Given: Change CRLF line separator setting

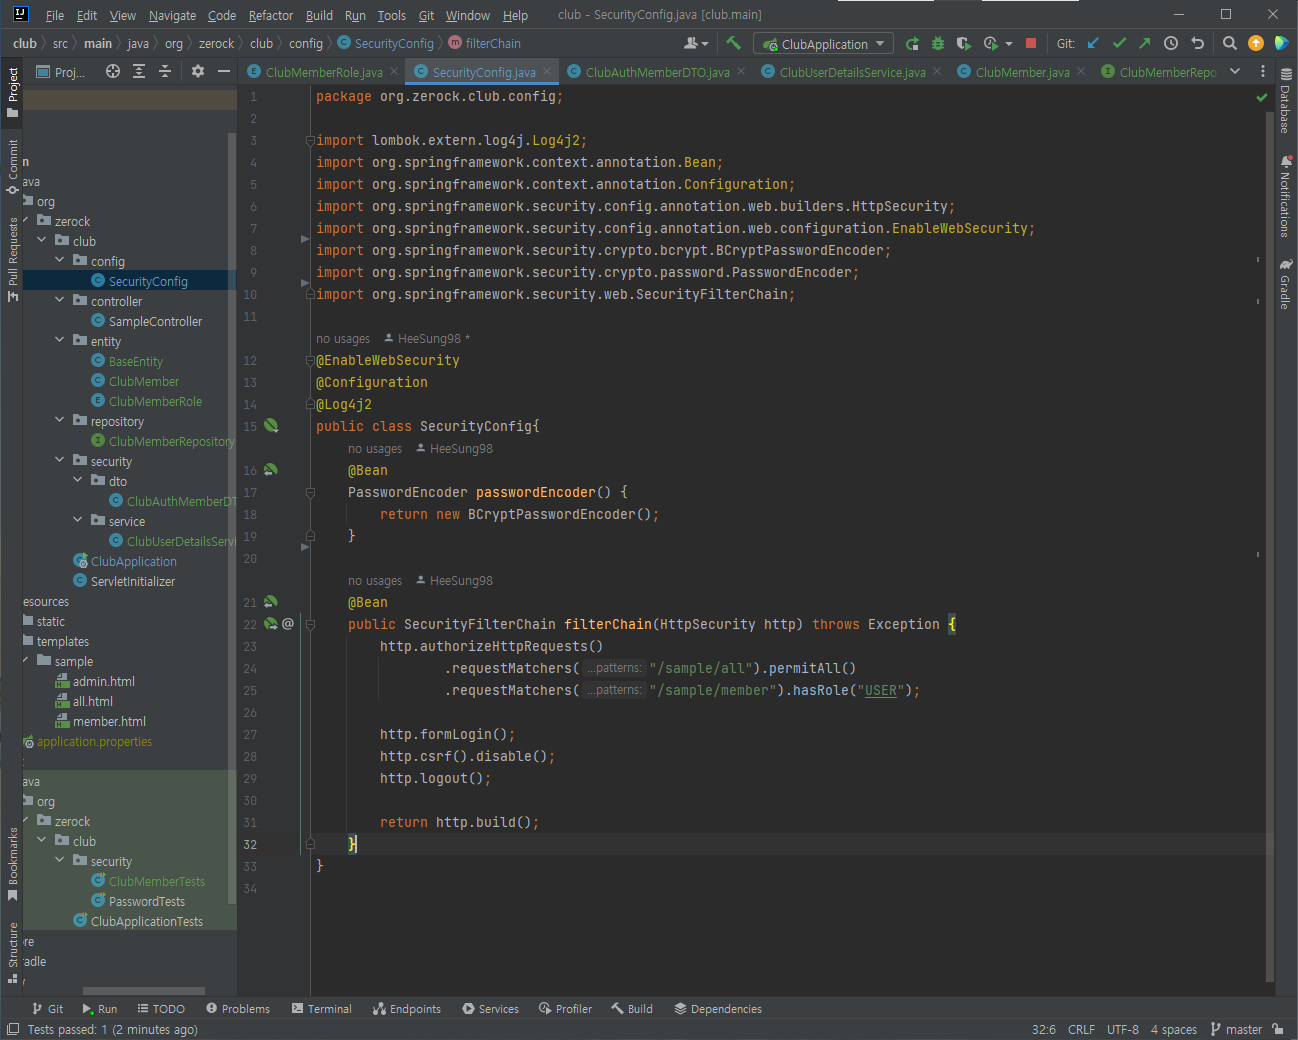Looking at the screenshot, I should coord(1081,1029).
